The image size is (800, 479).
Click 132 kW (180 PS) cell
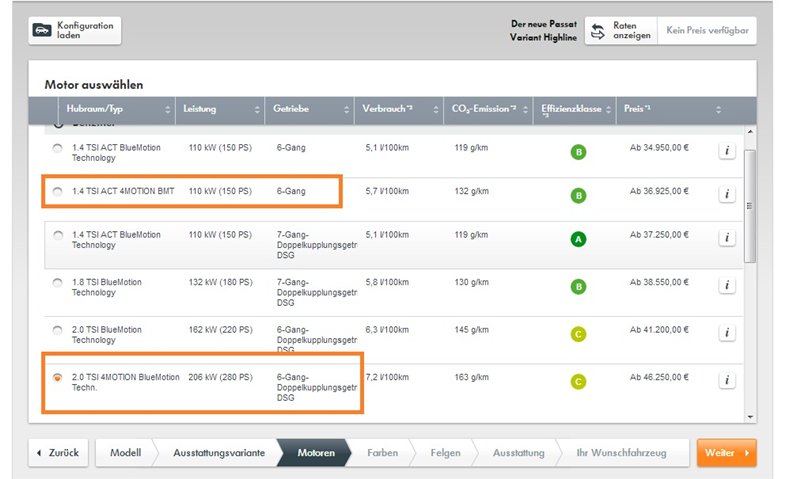(220, 282)
